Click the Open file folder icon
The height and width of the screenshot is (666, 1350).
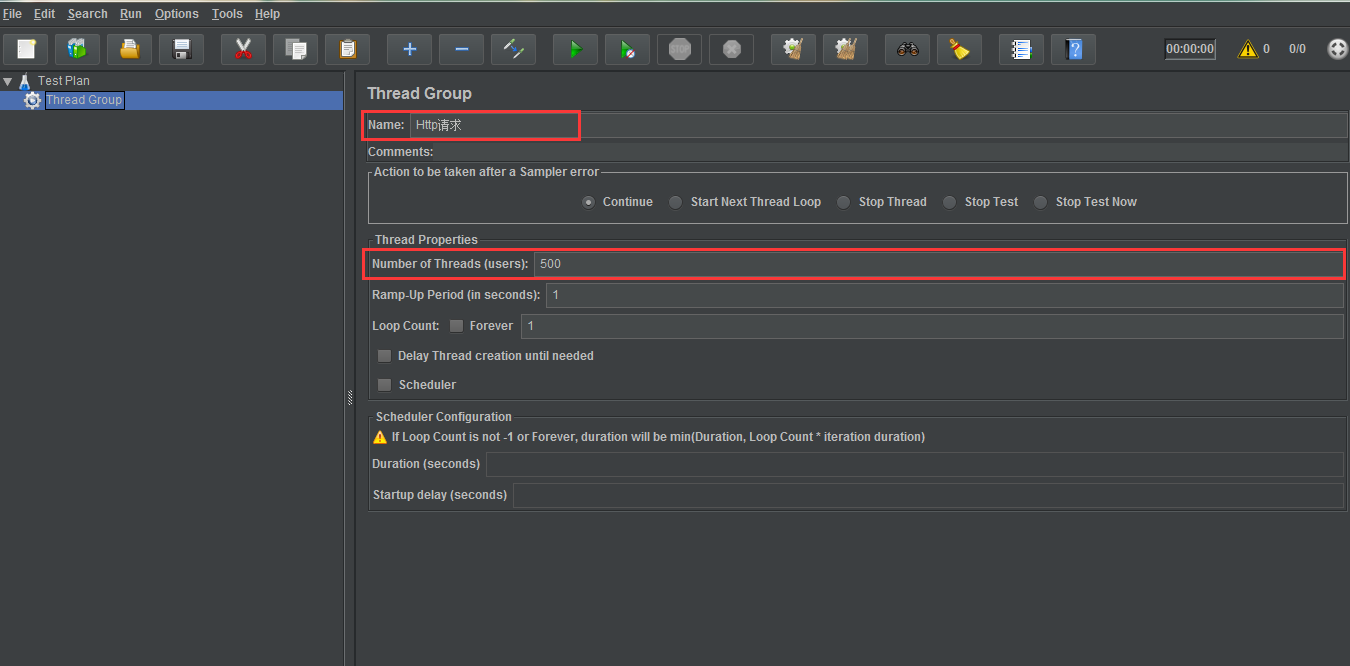coord(129,49)
